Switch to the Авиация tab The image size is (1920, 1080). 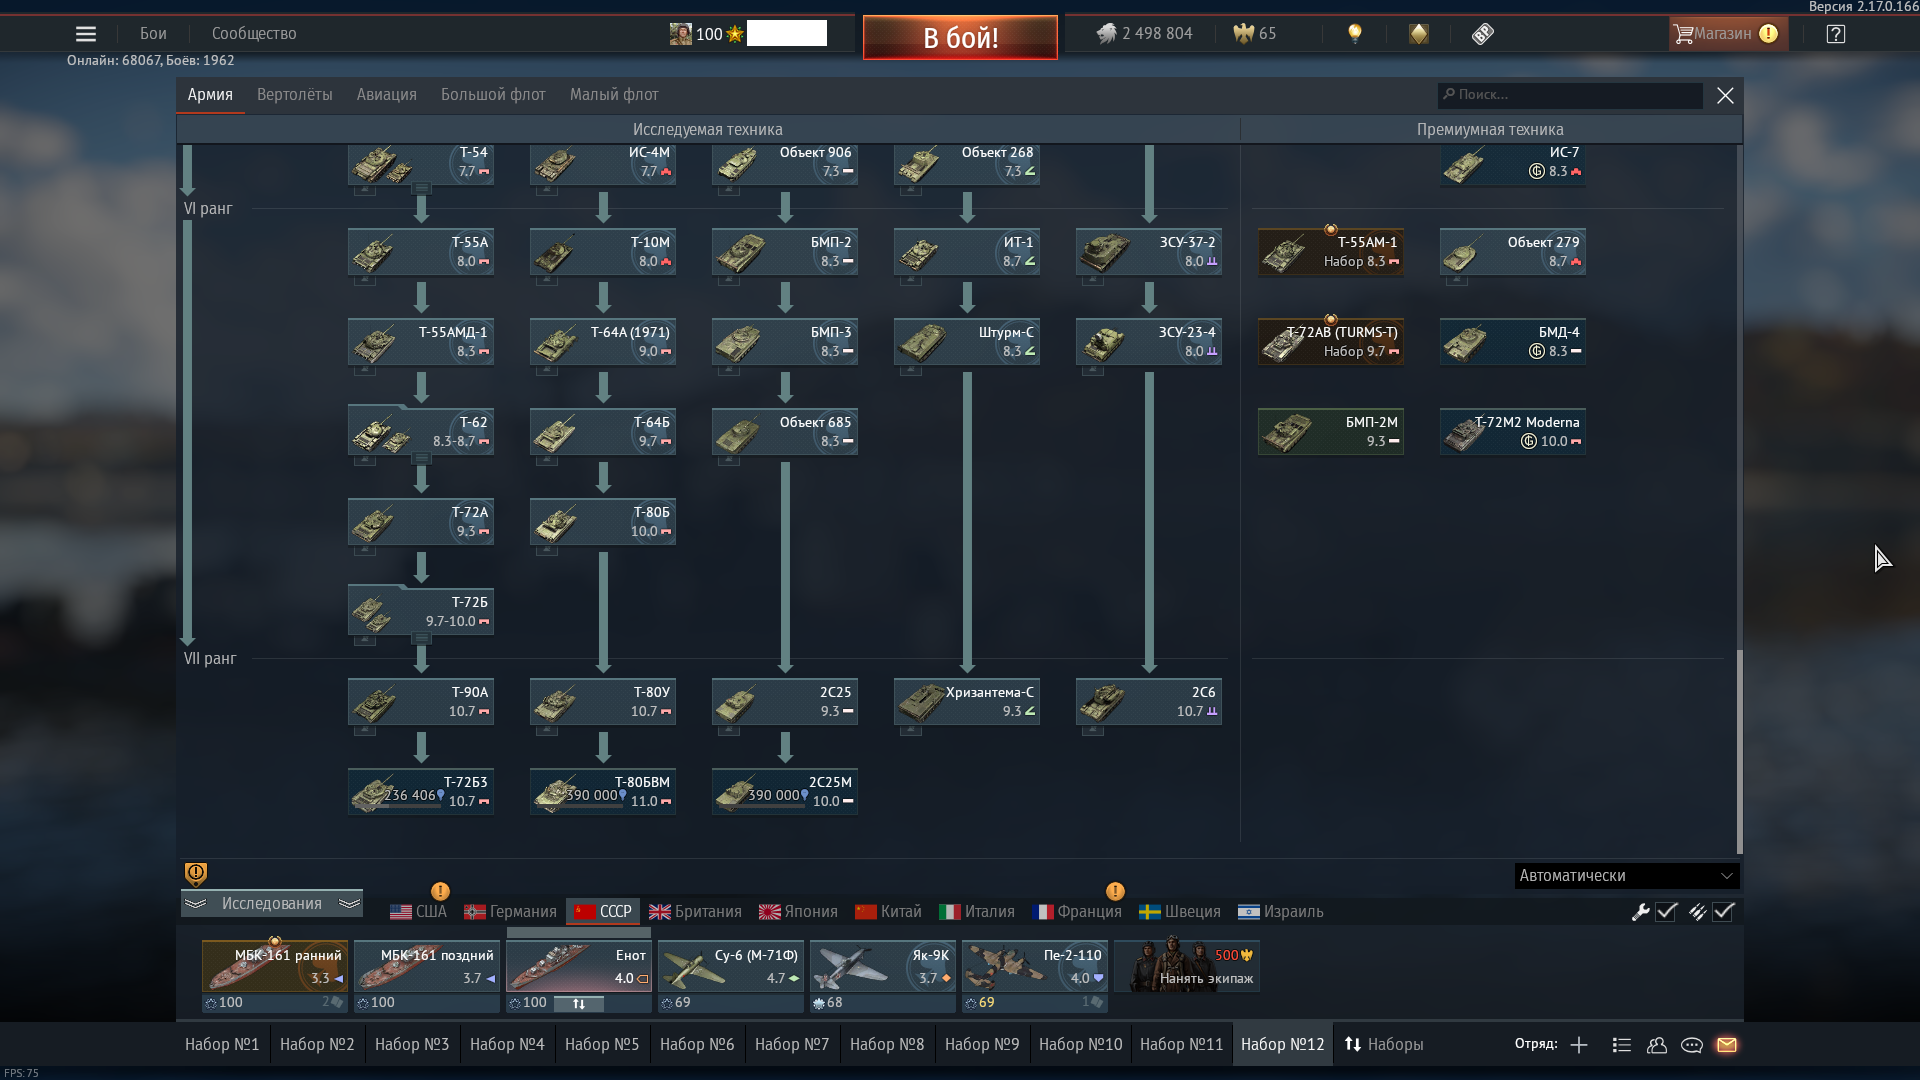coord(386,95)
